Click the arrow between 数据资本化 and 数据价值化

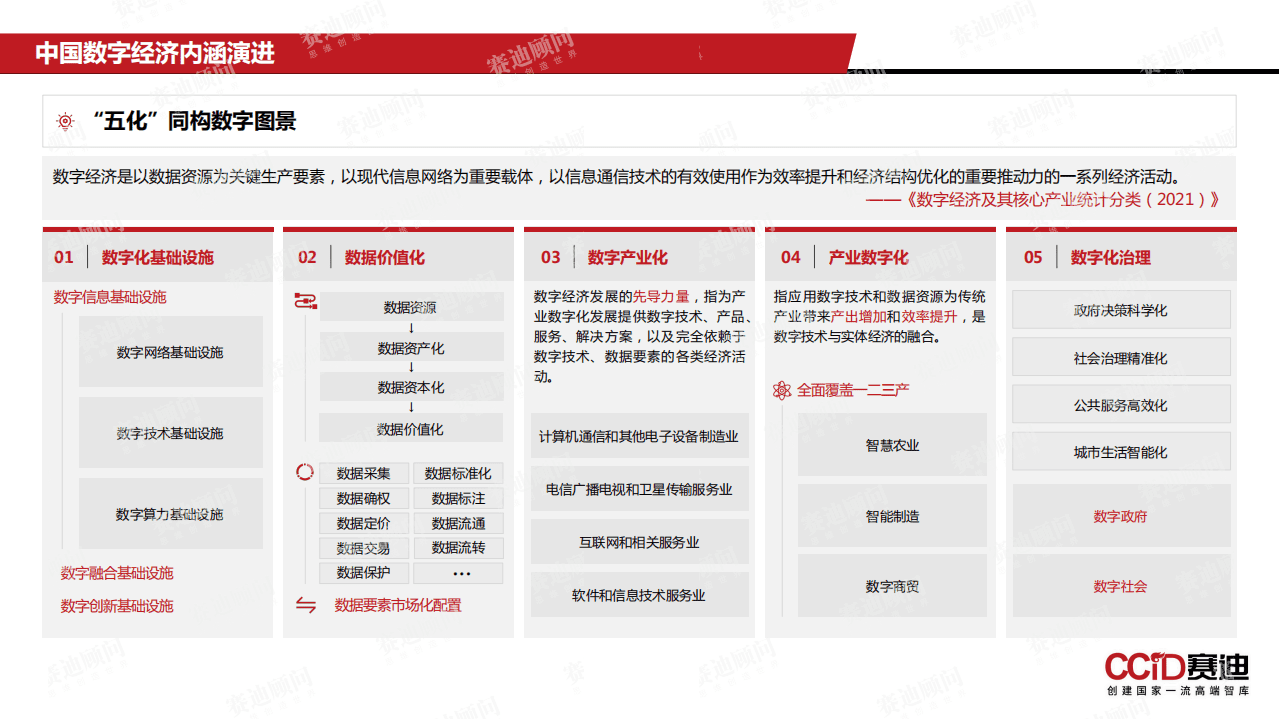pyautogui.click(x=409, y=409)
